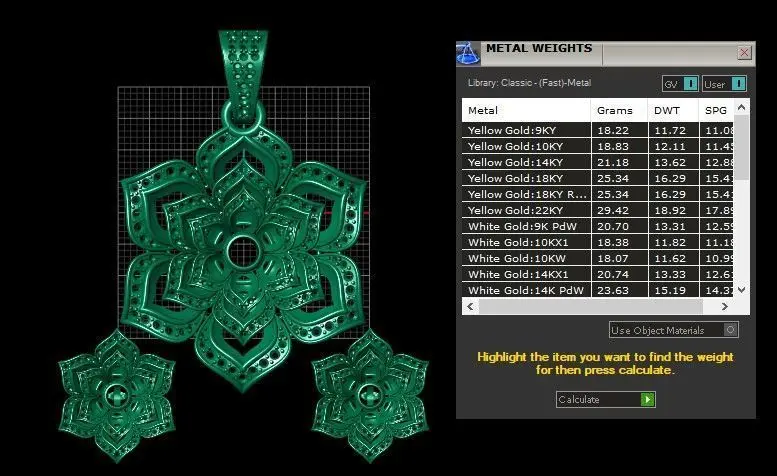Viewport: 777px width, 476px height.
Task: Click the horizontal scrollbar right arrow
Action: click(724, 306)
